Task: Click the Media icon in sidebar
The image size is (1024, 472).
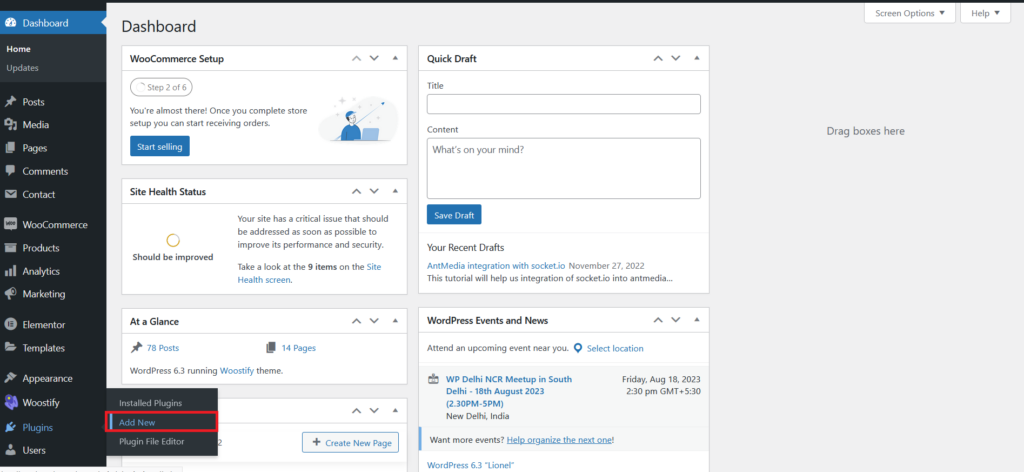Action: point(10,125)
